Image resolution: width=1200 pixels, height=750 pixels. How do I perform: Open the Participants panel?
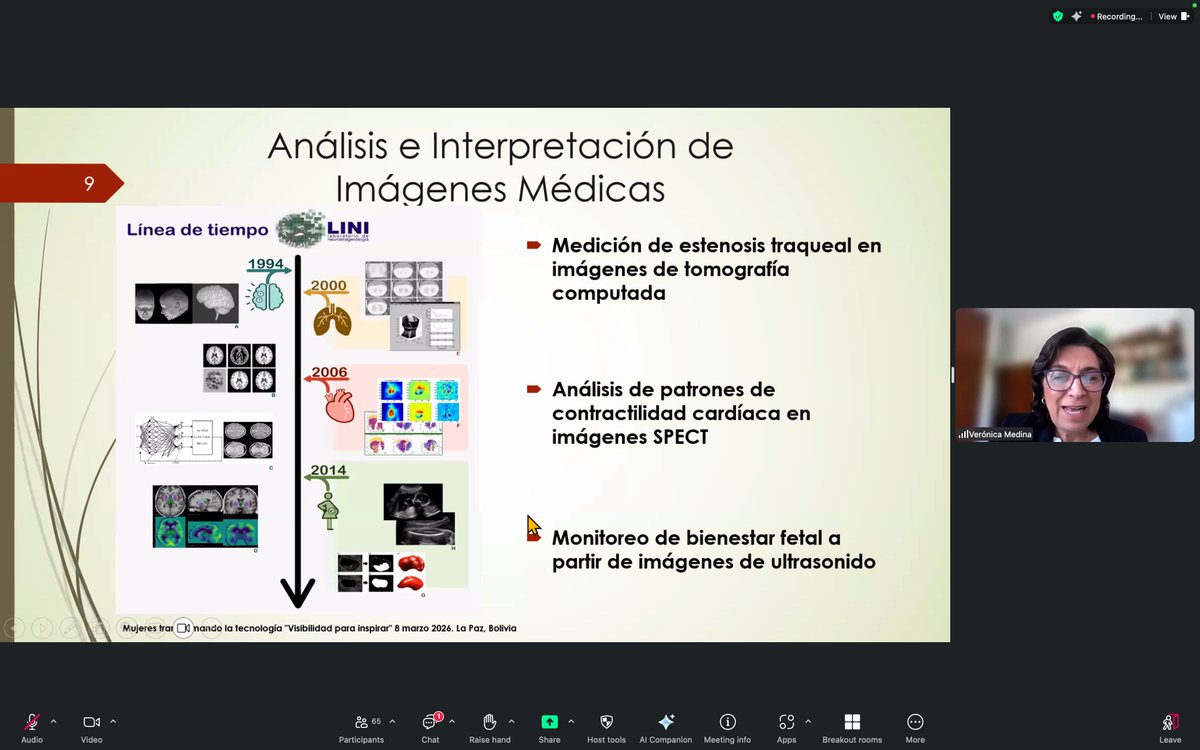[361, 727]
